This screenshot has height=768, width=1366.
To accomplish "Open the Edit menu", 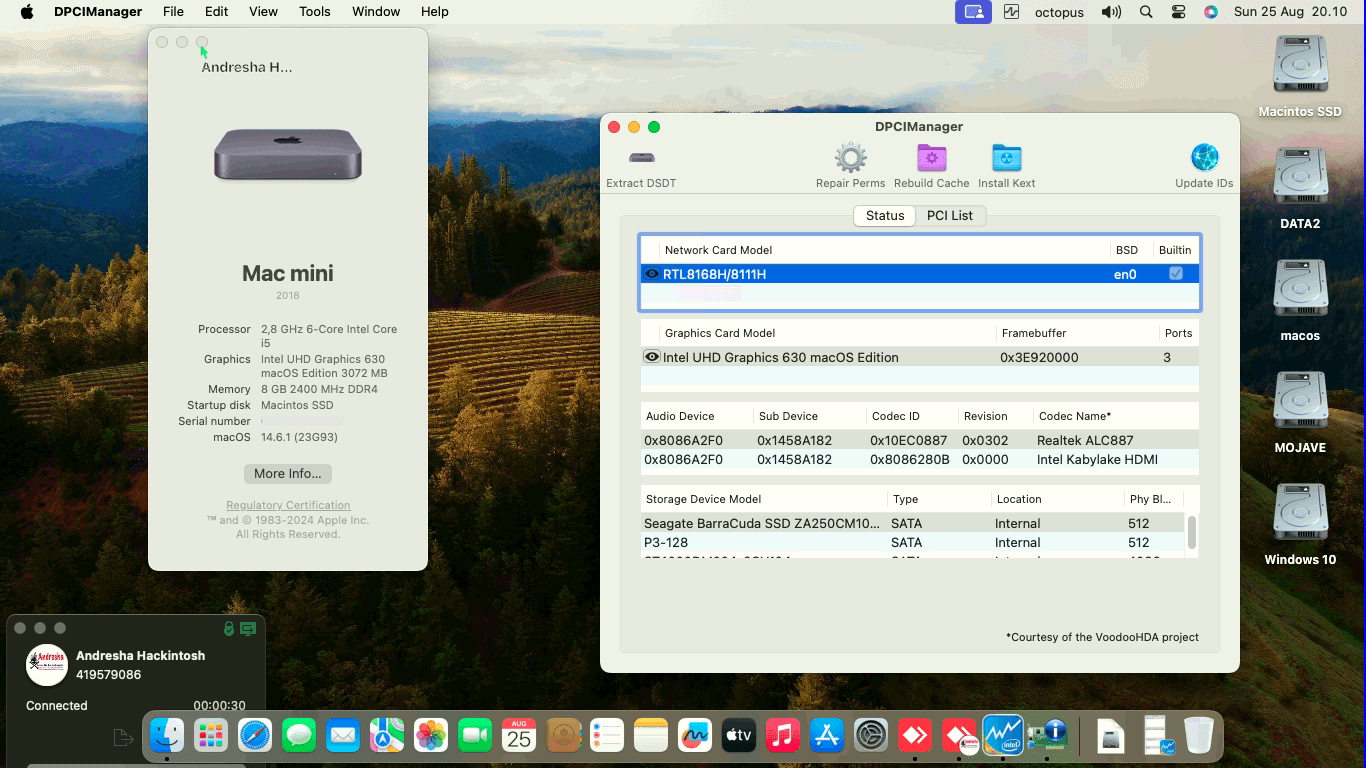I will (216, 12).
